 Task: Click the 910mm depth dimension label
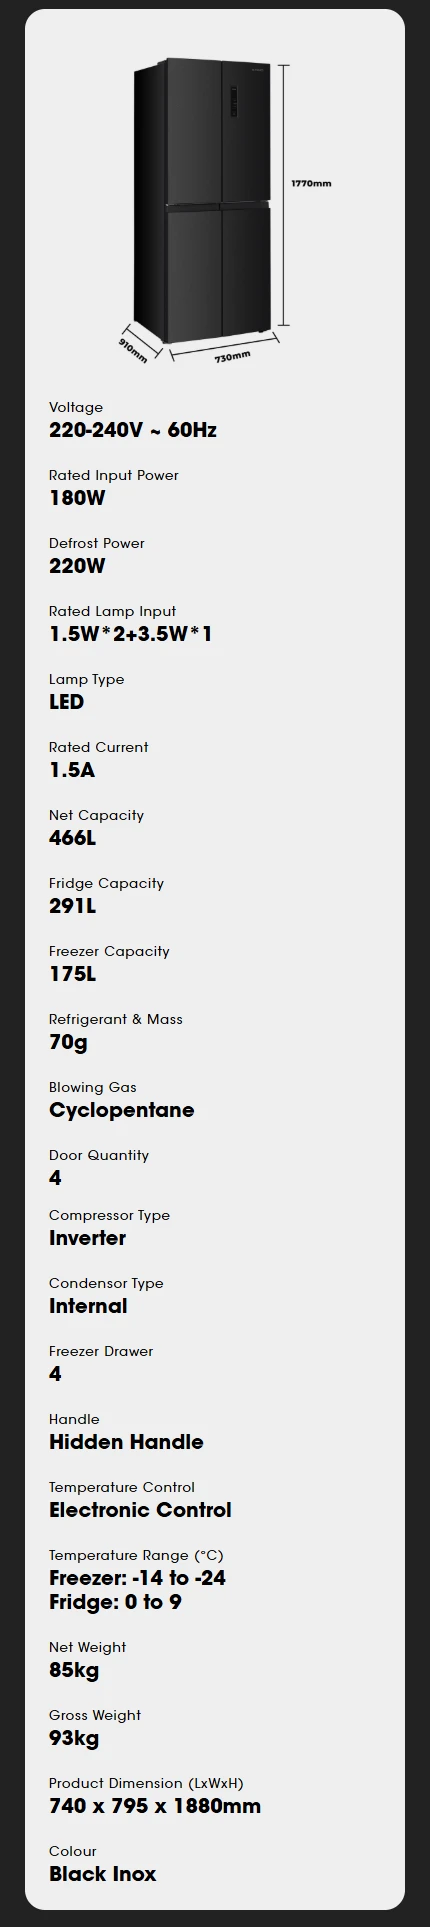(x=133, y=350)
